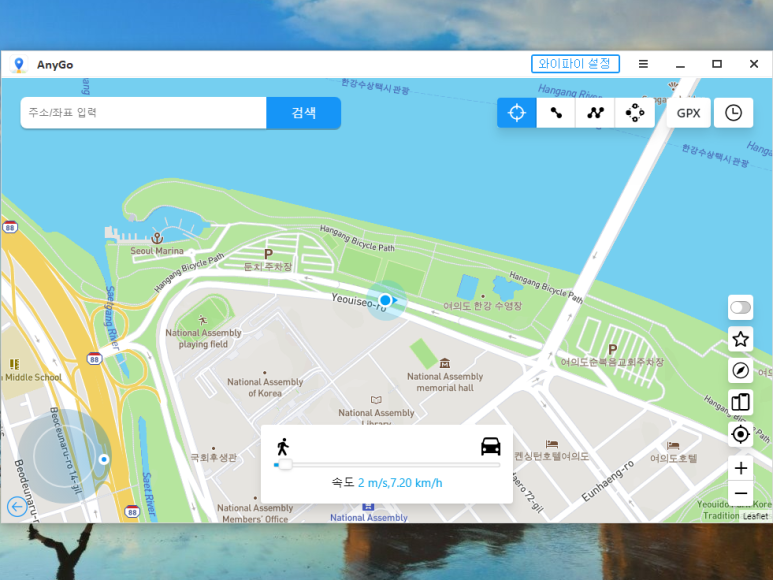Select the teleport mode crosshair icon

pos(517,113)
